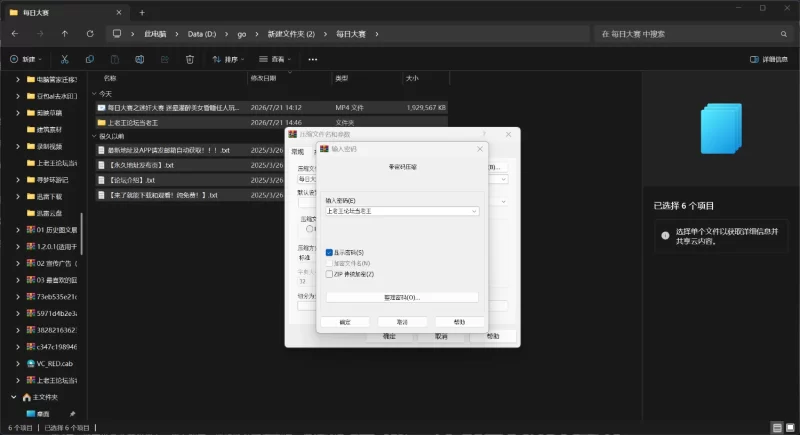Toggle the 详细信息 details pane button
The height and width of the screenshot is (435, 800).
[769, 59]
